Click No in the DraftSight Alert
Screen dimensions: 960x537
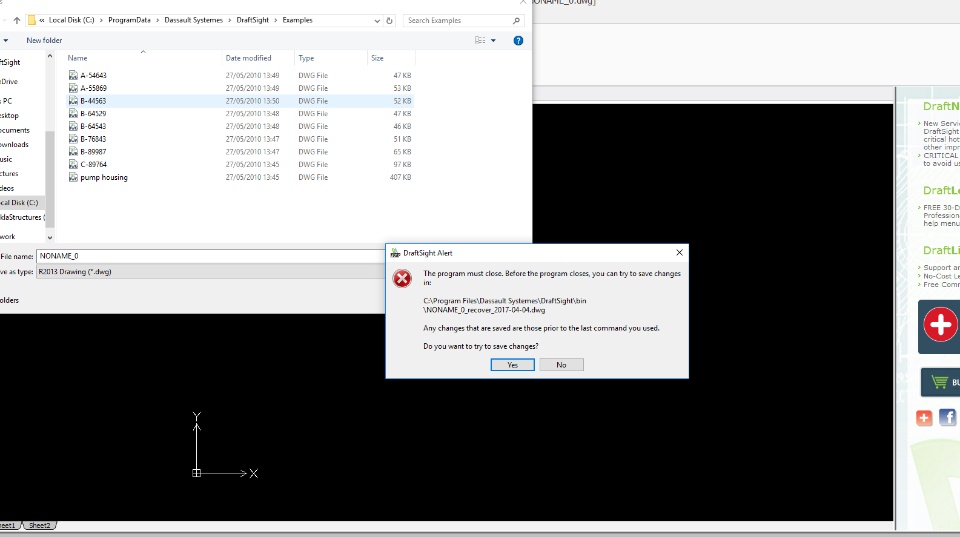tap(561, 365)
